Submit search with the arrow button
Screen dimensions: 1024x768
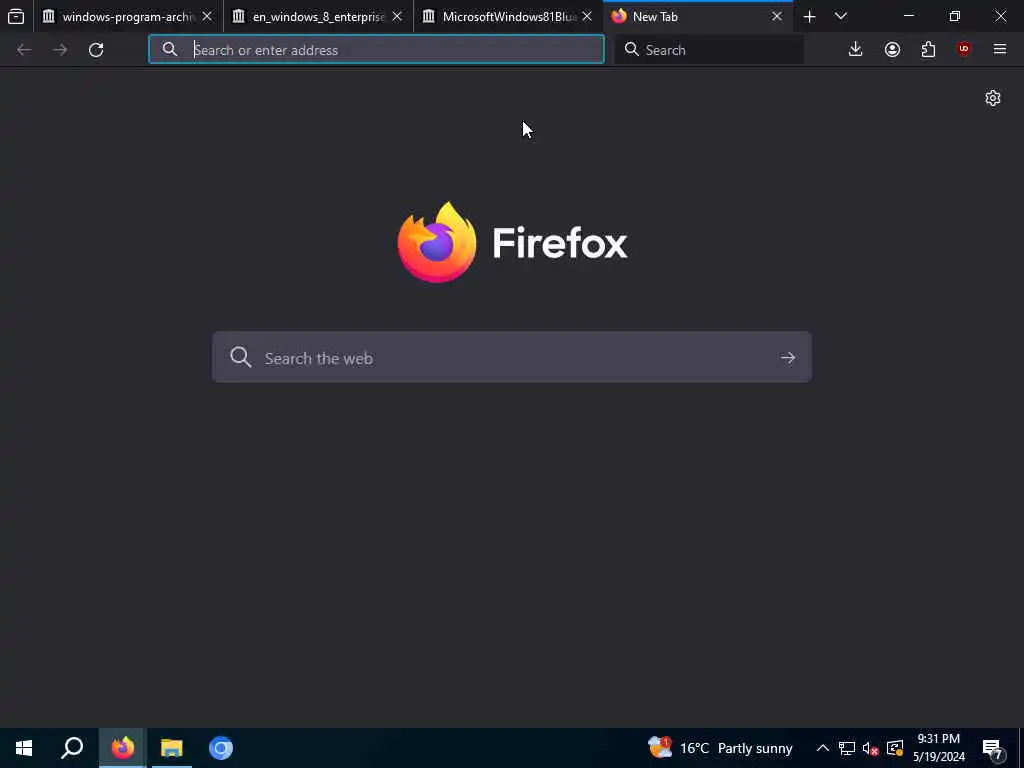[788, 358]
